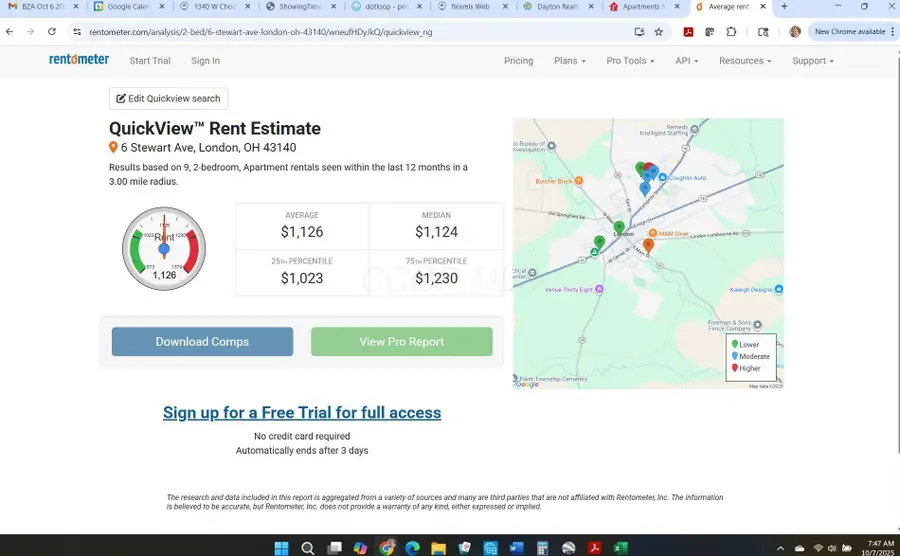Click the Rentometer logo

point(79,60)
